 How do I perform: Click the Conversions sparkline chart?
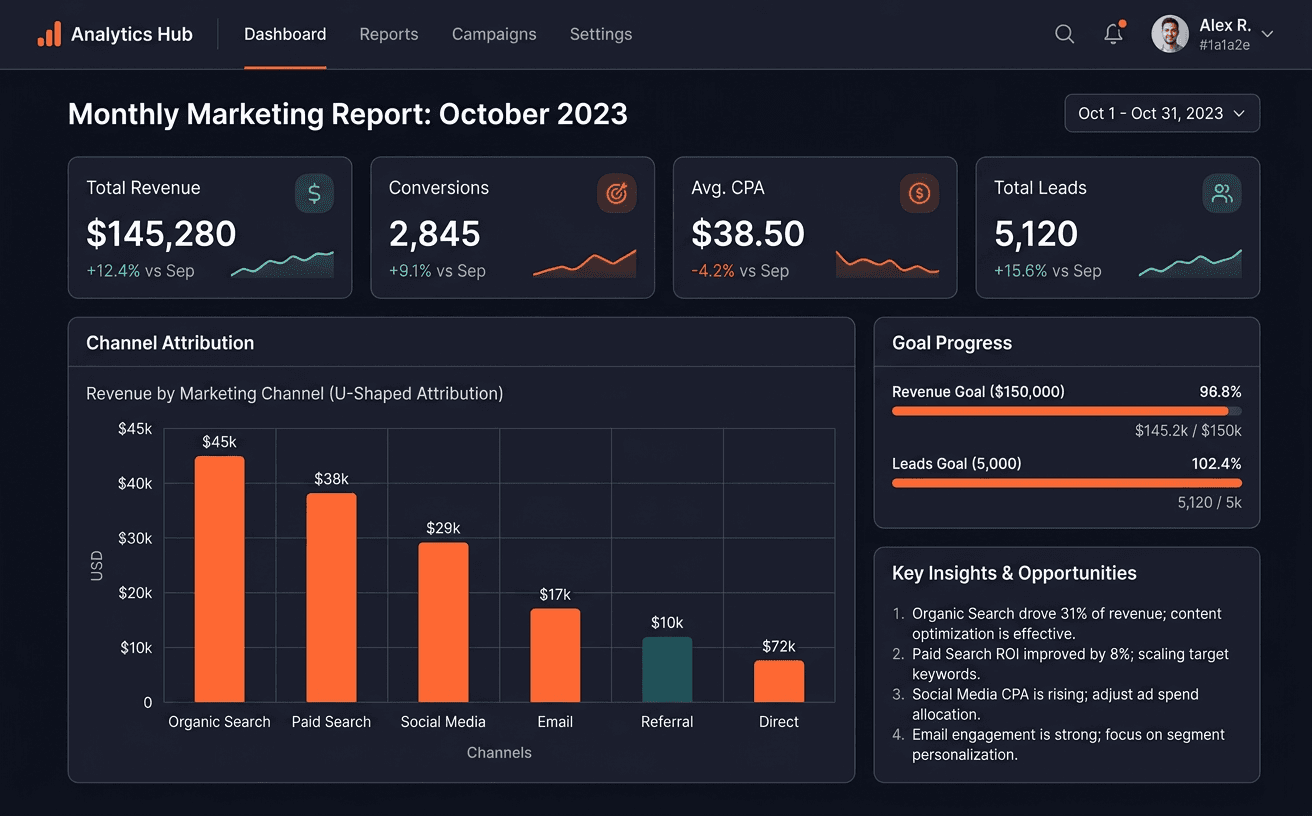[585, 263]
